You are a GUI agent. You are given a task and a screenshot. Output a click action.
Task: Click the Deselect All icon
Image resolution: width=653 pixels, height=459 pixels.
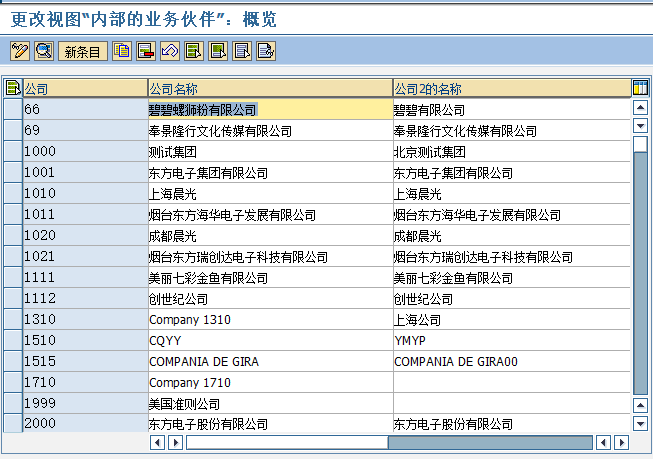tap(242, 51)
